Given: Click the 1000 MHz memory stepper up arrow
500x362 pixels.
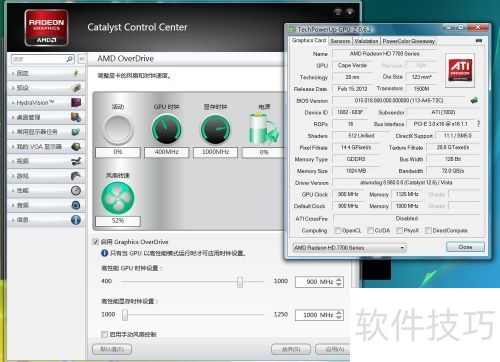Looking at the screenshot, I should tap(339, 312).
